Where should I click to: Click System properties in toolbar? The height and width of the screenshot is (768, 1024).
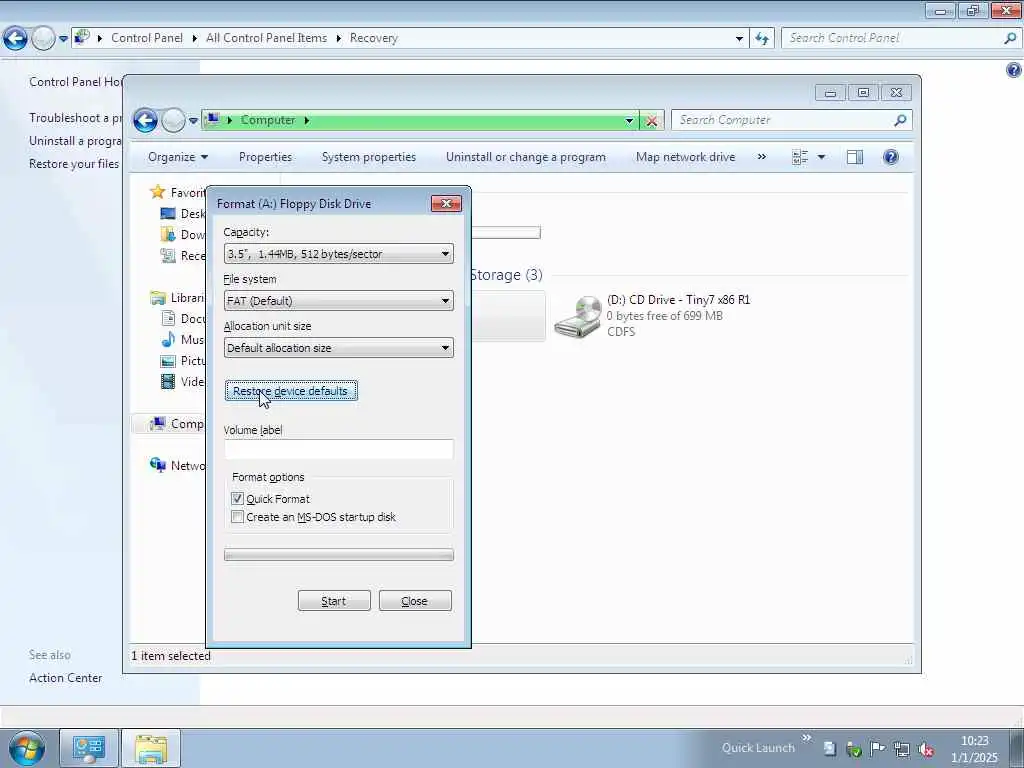[368, 157]
